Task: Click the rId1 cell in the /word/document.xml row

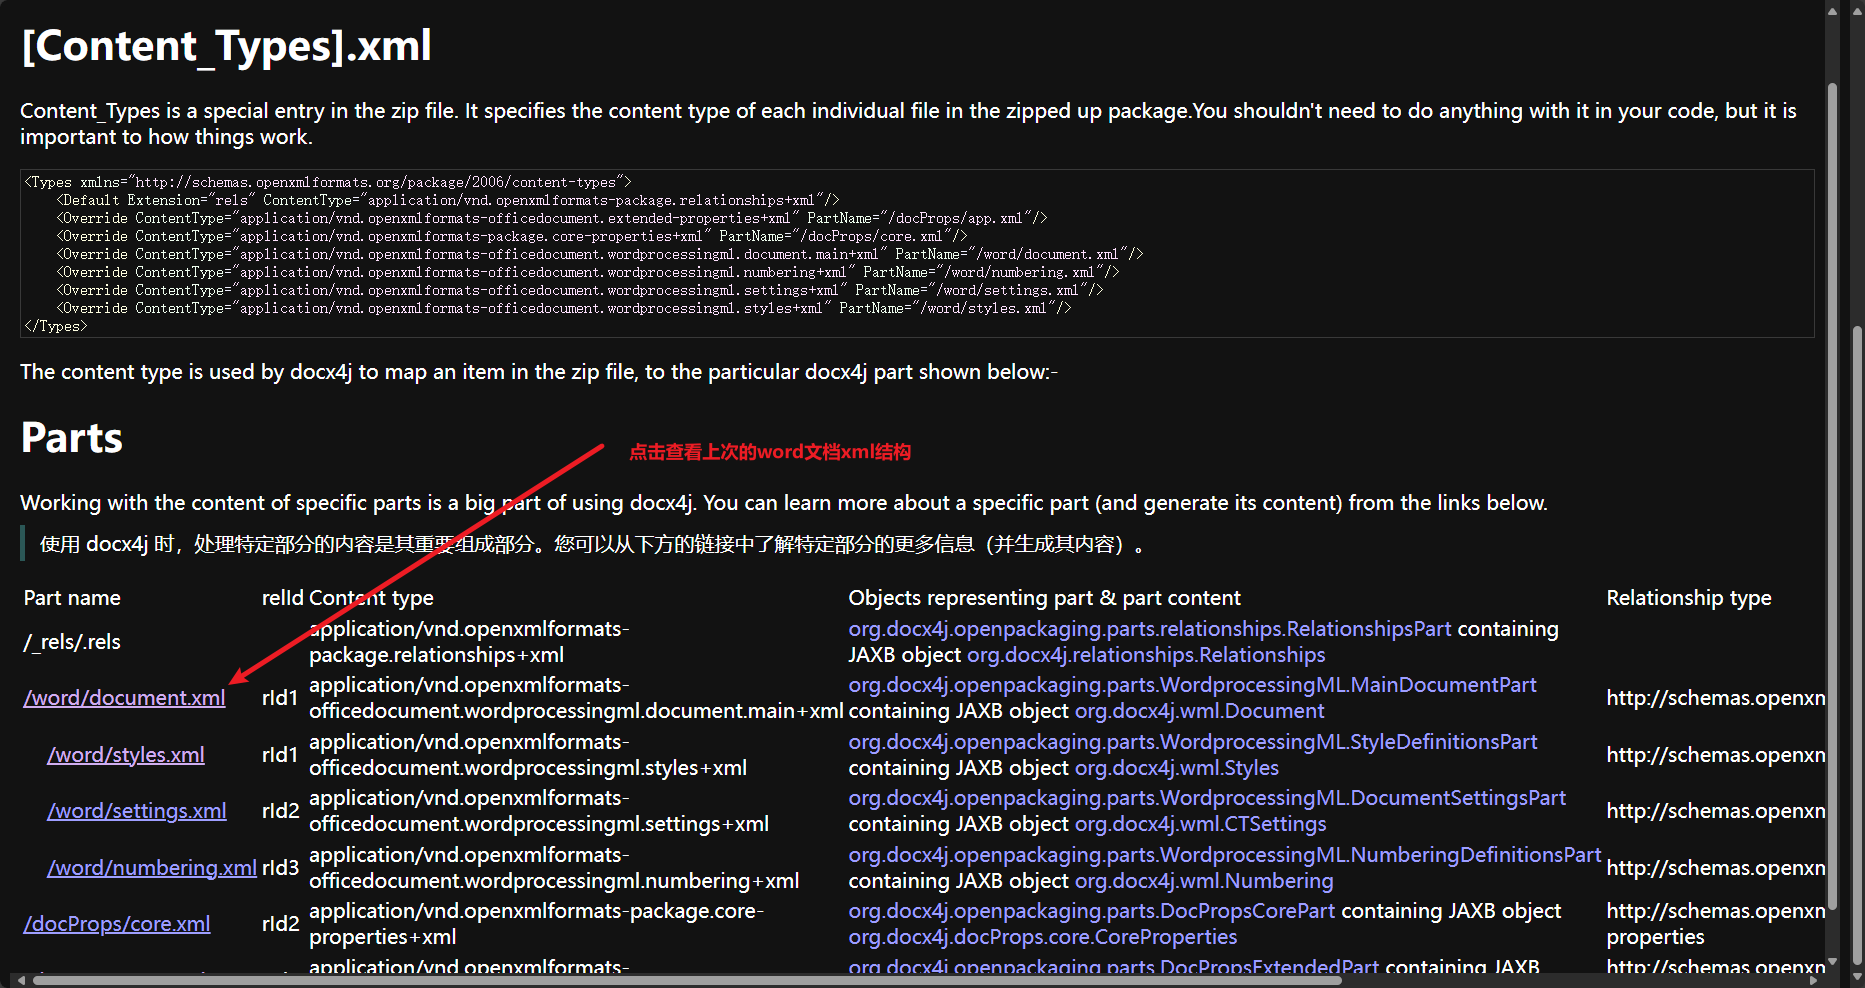Action: [x=280, y=698]
